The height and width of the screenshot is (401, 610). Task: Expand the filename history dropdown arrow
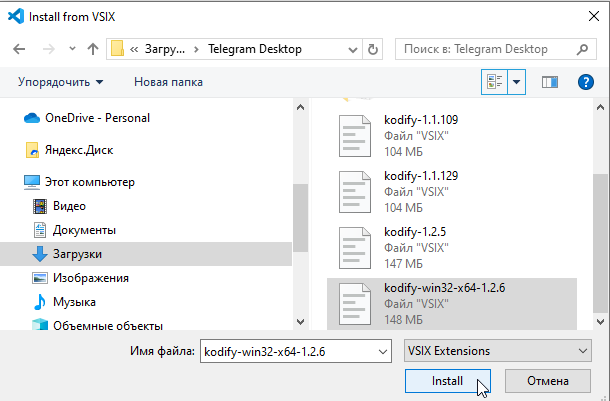[x=383, y=352]
